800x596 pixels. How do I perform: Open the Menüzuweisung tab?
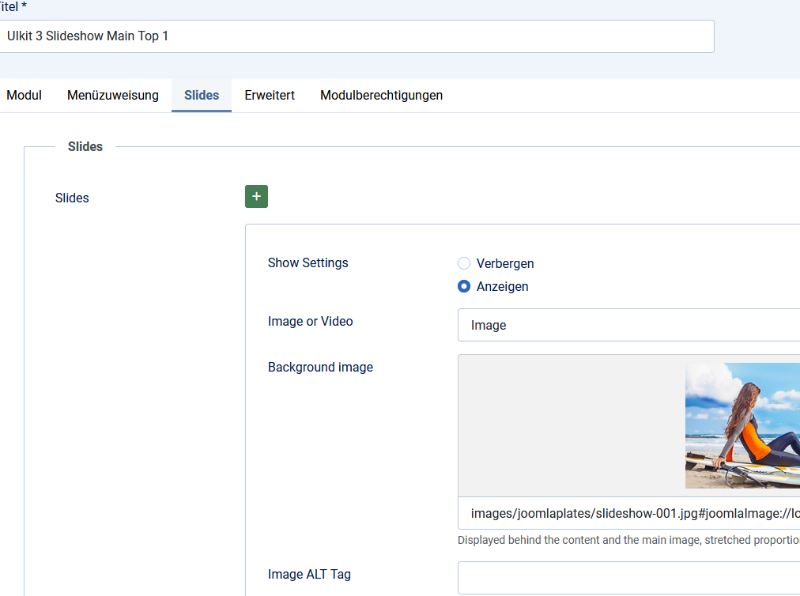tap(113, 95)
